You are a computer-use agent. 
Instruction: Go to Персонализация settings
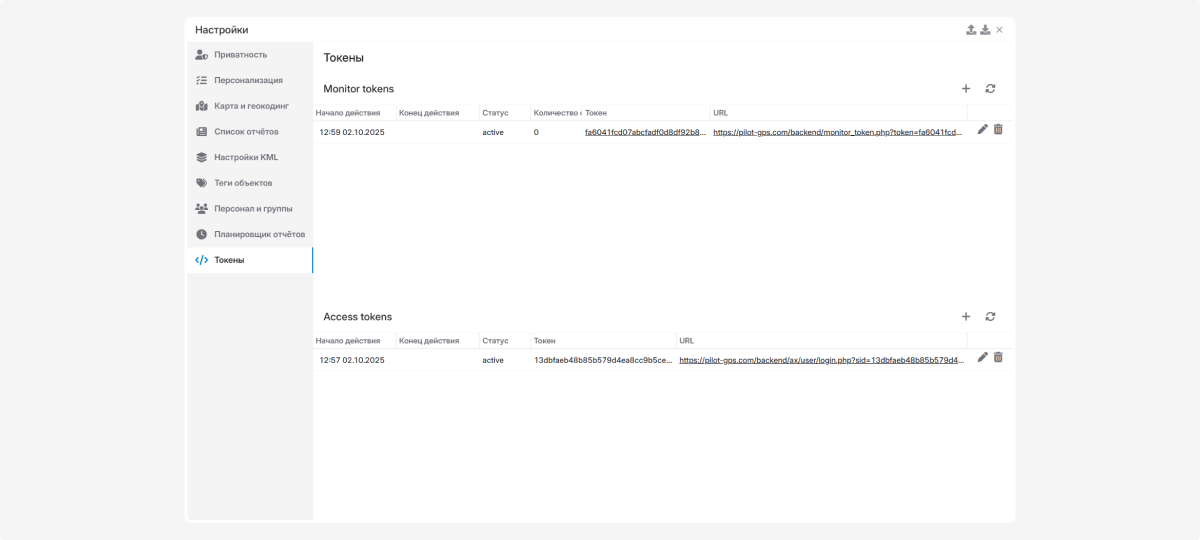click(x=248, y=80)
